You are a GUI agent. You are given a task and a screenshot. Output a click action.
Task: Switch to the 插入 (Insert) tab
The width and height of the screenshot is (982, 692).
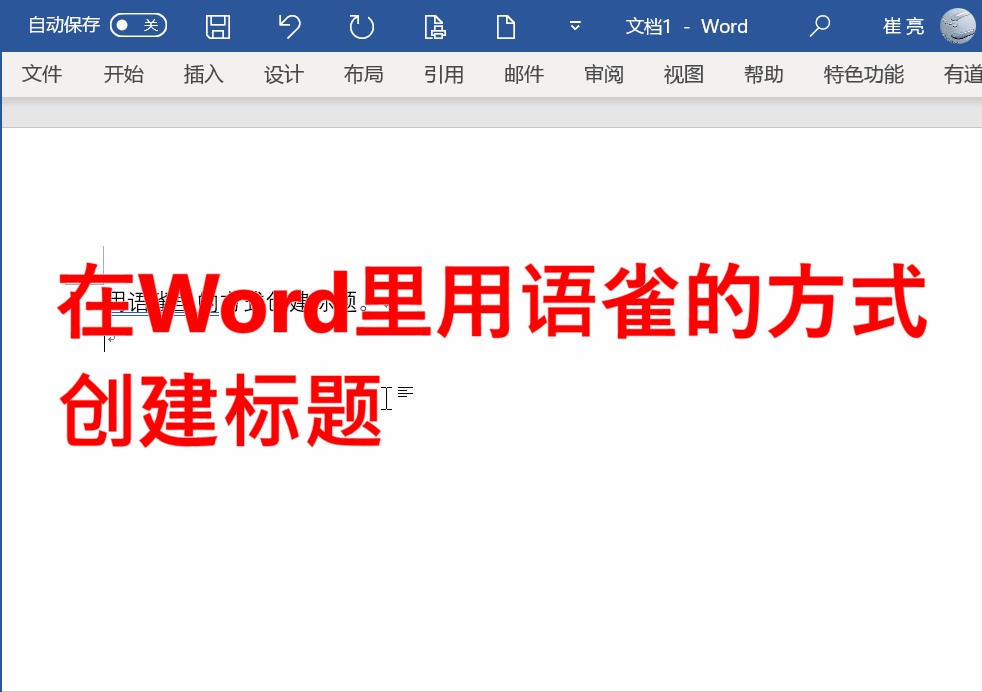coord(204,74)
